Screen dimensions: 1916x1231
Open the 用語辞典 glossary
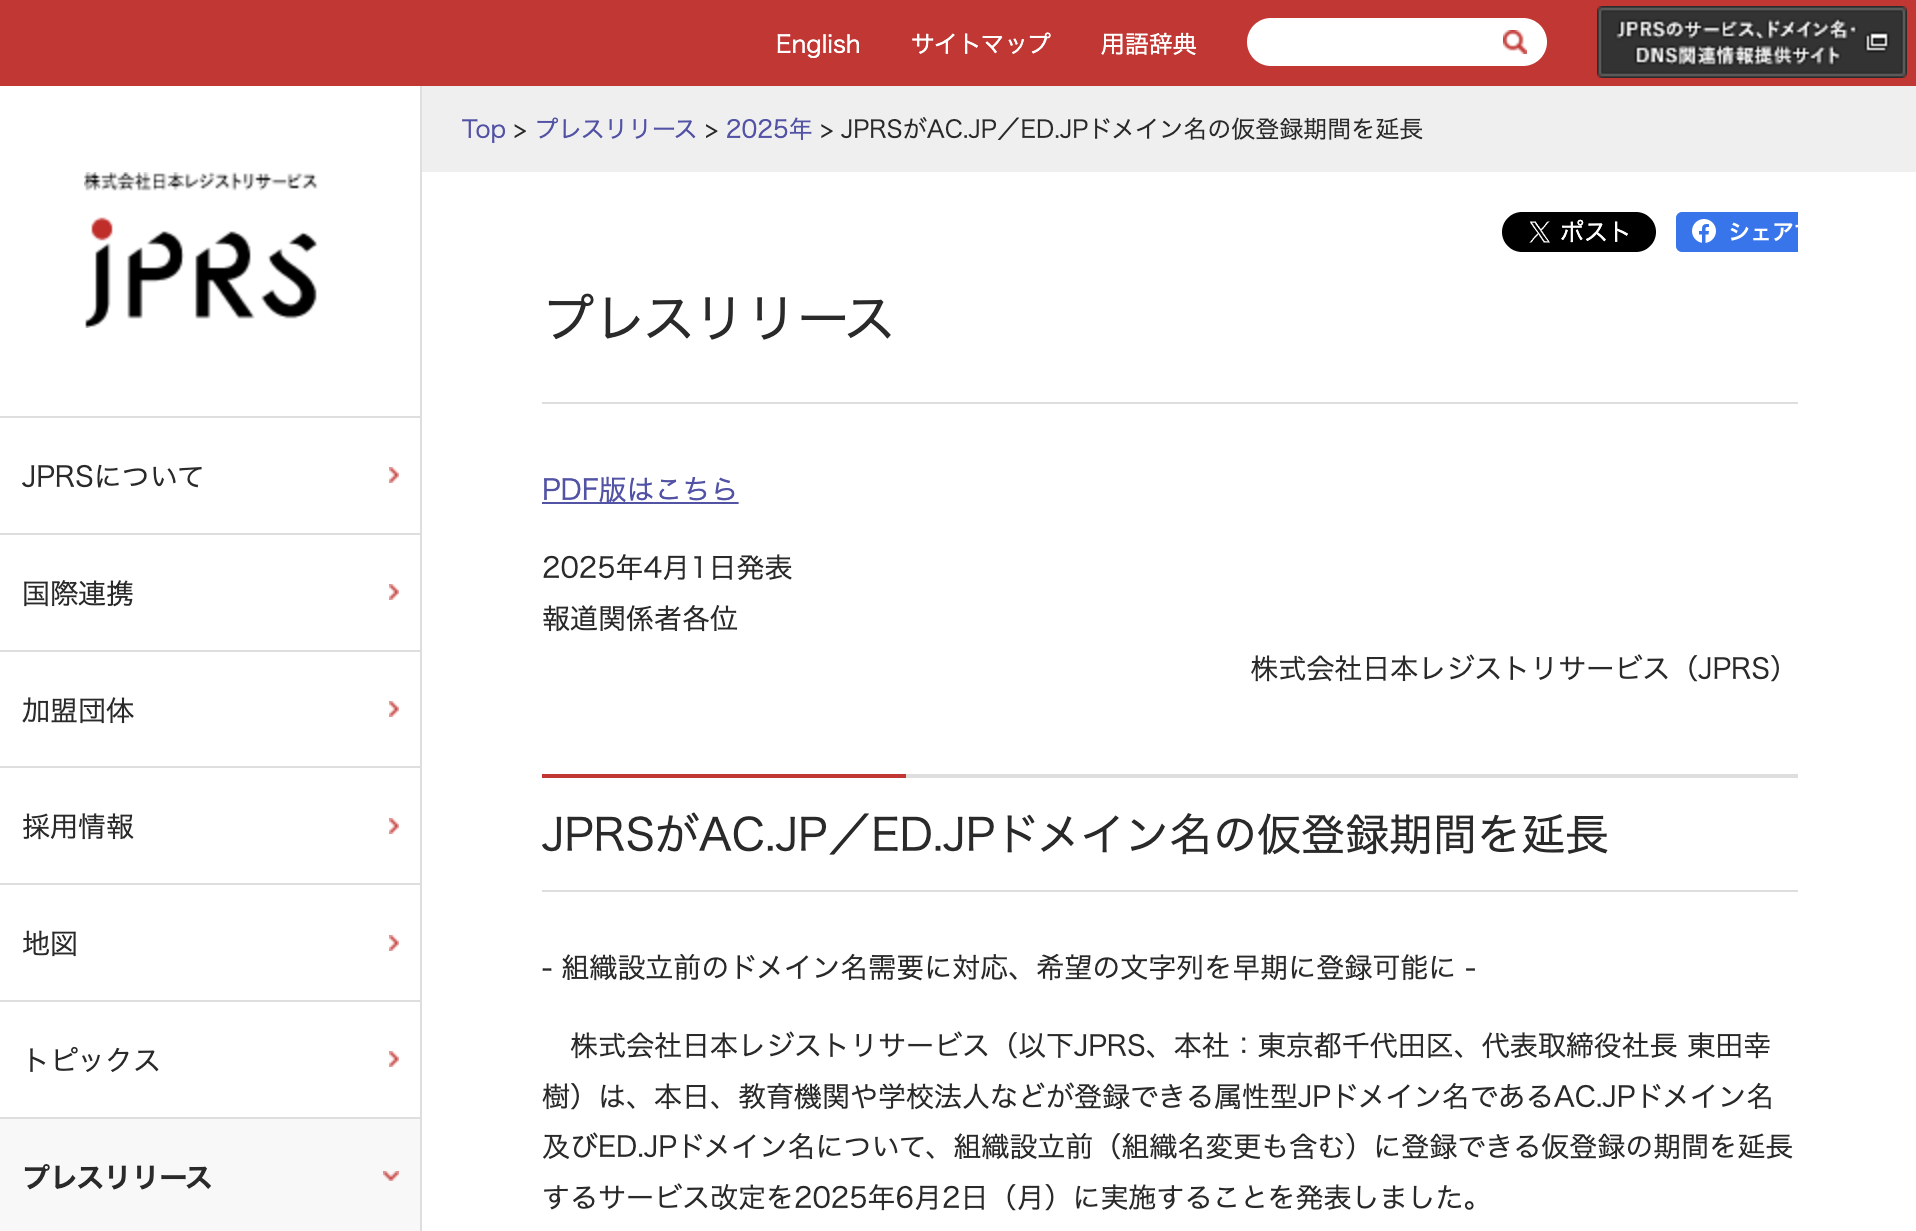(1147, 43)
